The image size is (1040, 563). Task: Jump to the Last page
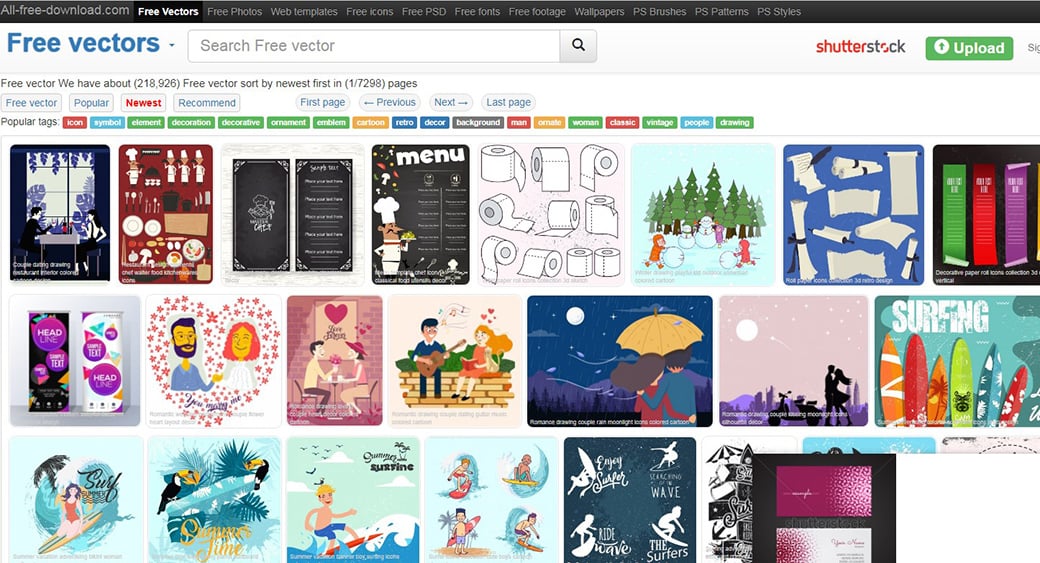[508, 102]
